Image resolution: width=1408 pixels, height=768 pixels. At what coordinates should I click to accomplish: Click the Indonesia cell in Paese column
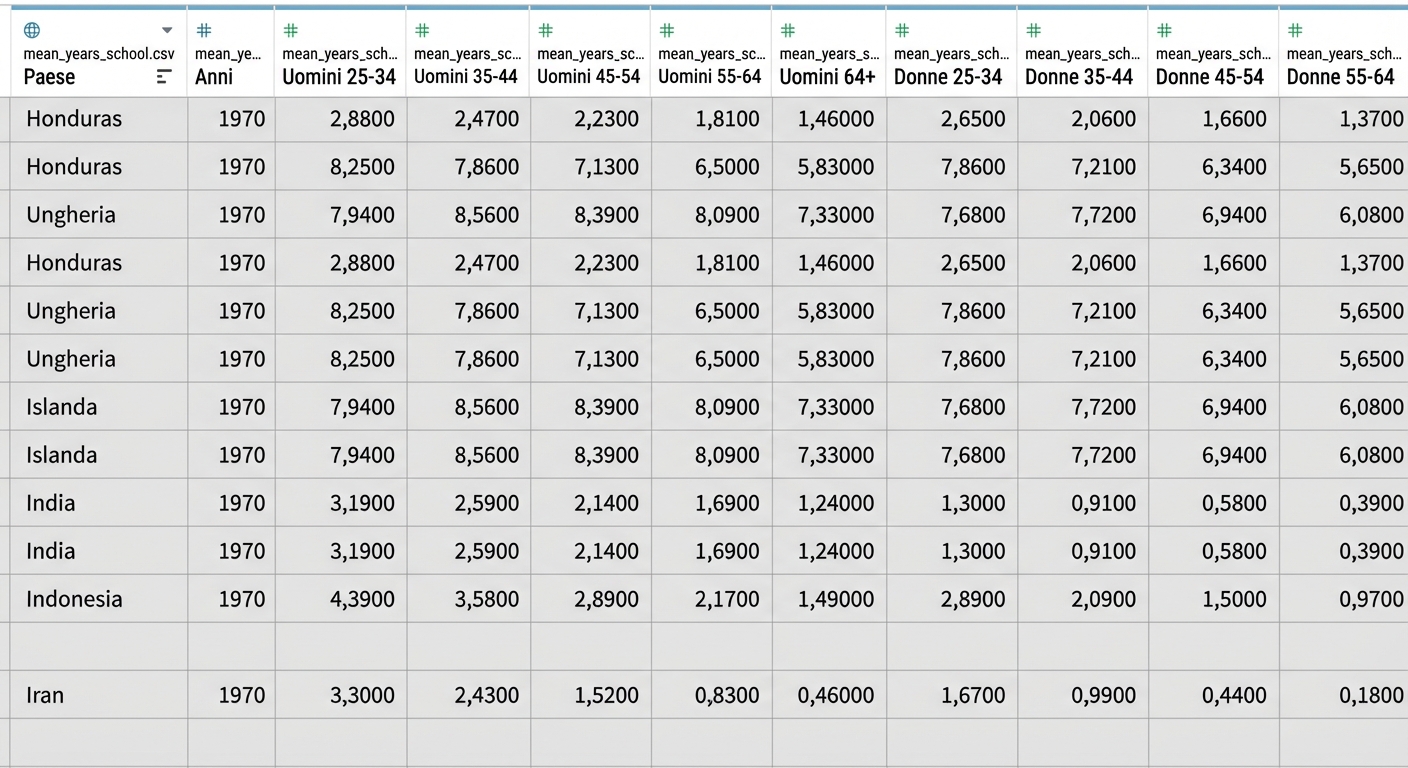pyautogui.click(x=74, y=599)
